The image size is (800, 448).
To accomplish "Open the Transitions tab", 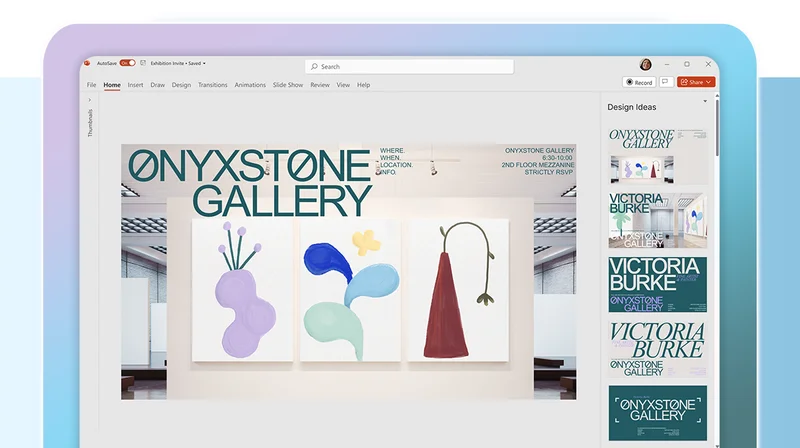I will (213, 85).
